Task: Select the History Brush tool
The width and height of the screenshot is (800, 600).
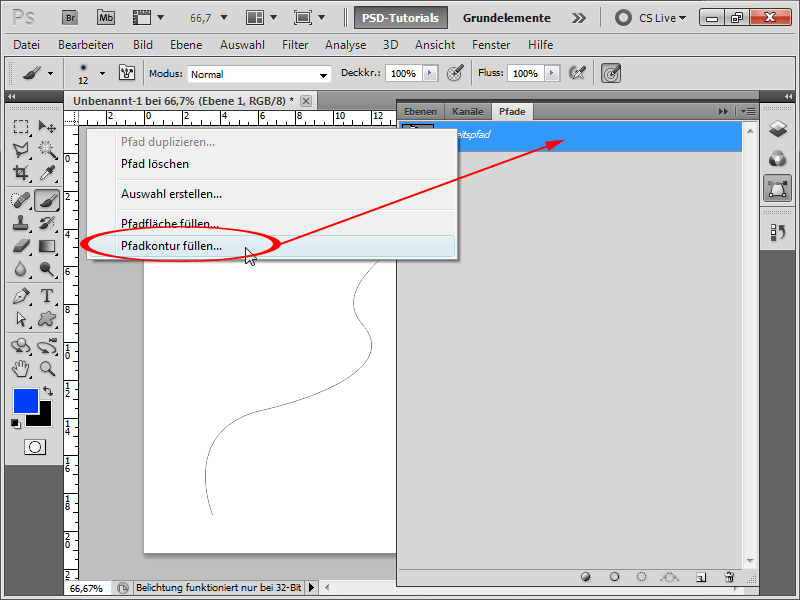Action: [x=47, y=223]
